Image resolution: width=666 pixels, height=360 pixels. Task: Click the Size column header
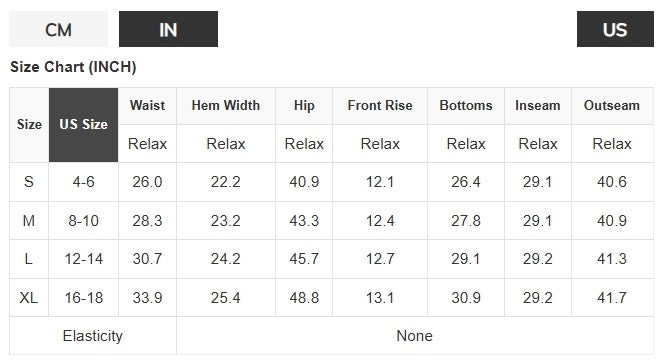[29, 125]
